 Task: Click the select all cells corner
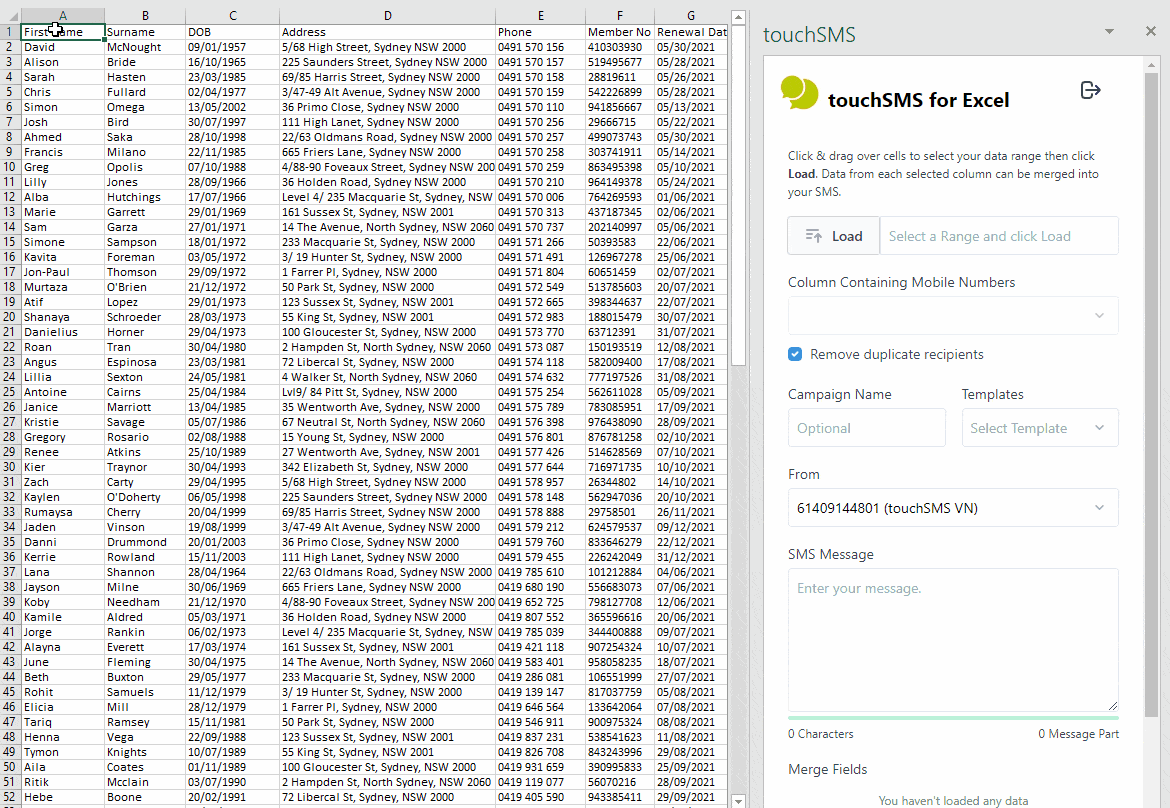point(10,16)
